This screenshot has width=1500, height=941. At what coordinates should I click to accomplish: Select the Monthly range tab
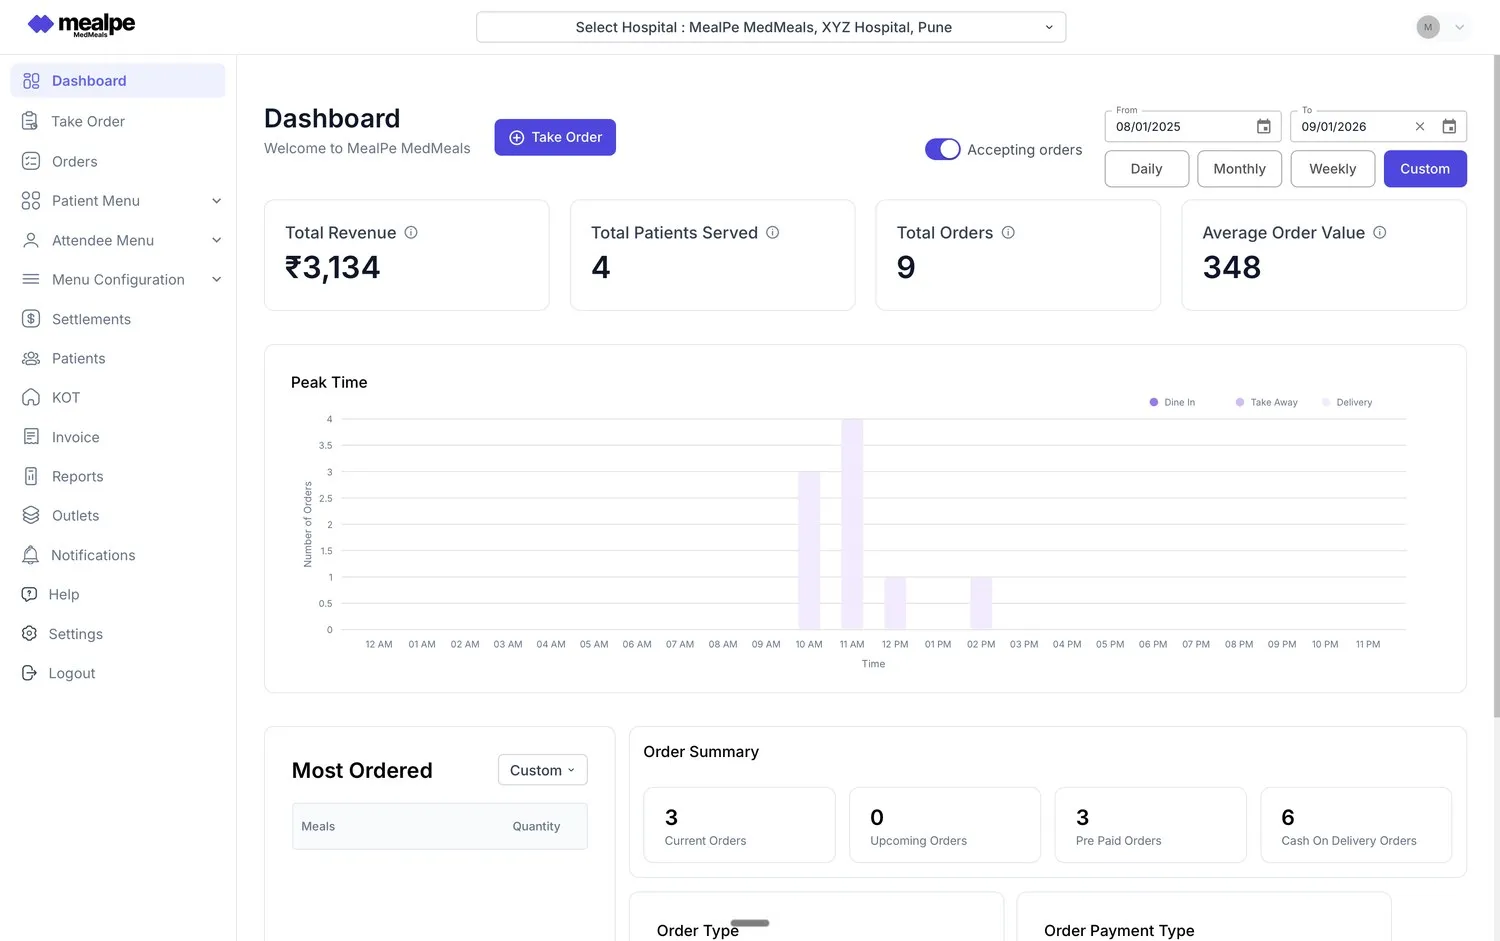coord(1240,169)
